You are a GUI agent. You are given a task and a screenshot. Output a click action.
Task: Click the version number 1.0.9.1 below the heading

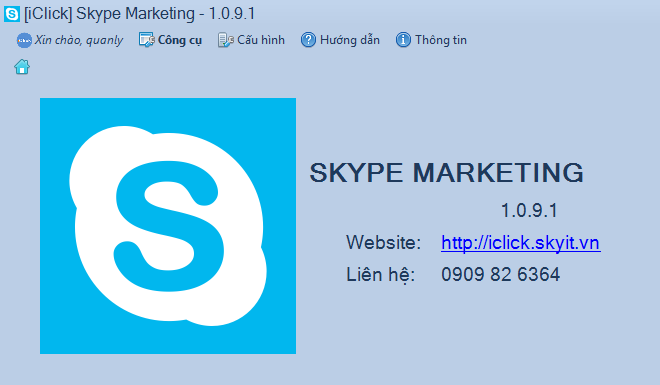click(x=529, y=210)
